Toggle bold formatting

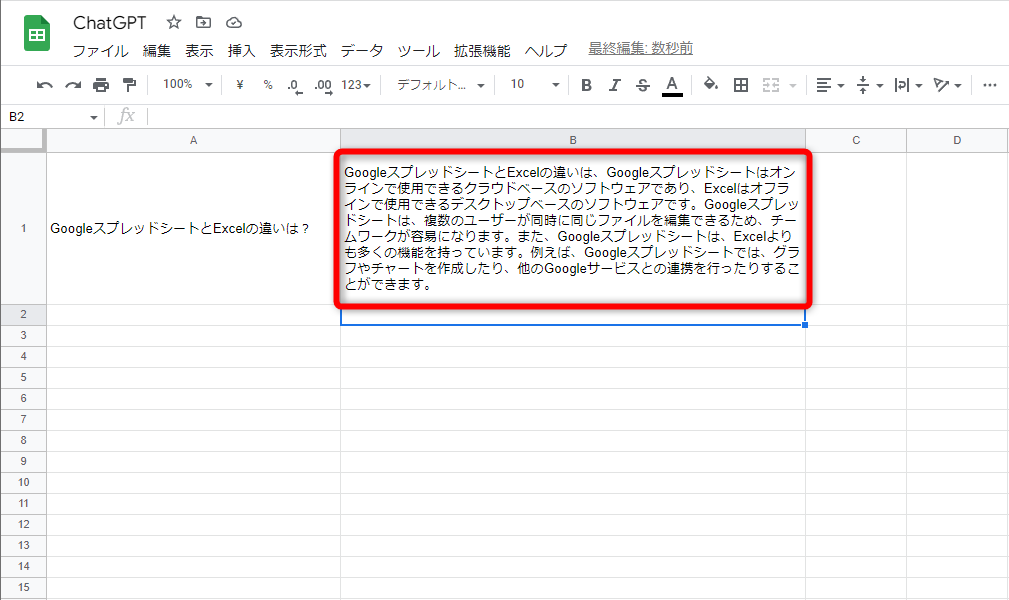point(586,84)
